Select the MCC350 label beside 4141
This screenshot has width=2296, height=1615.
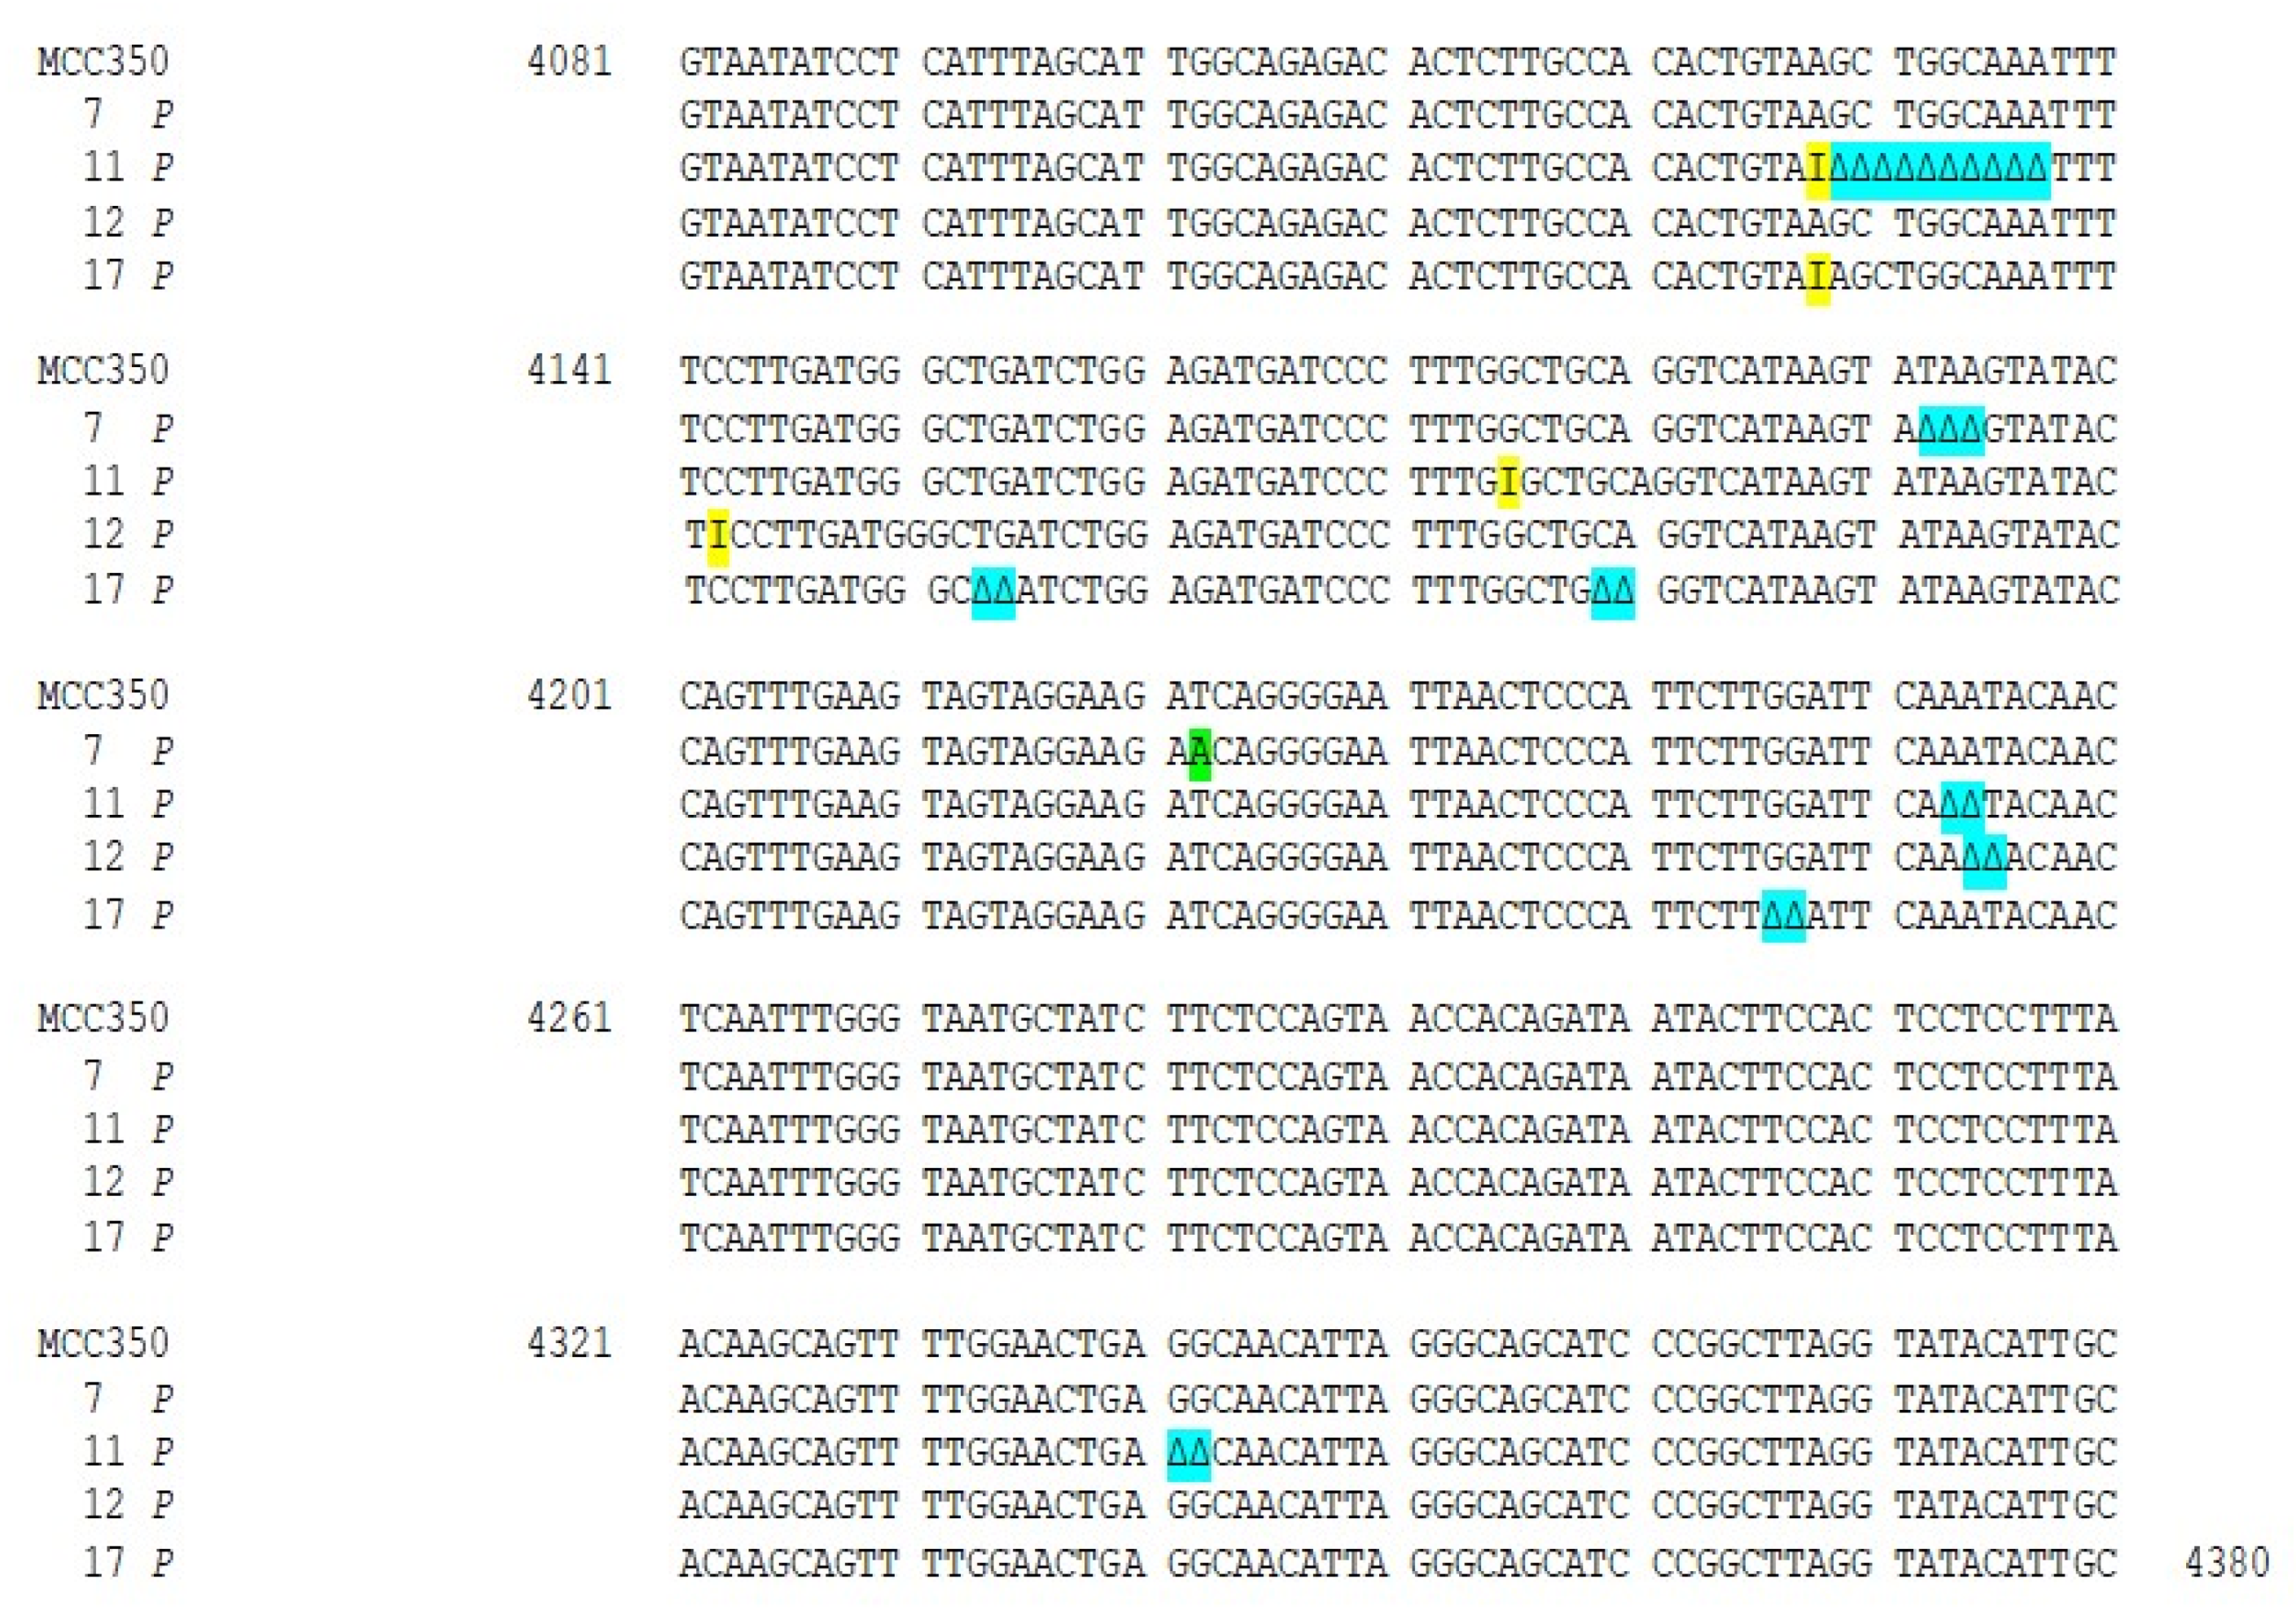click(x=103, y=371)
